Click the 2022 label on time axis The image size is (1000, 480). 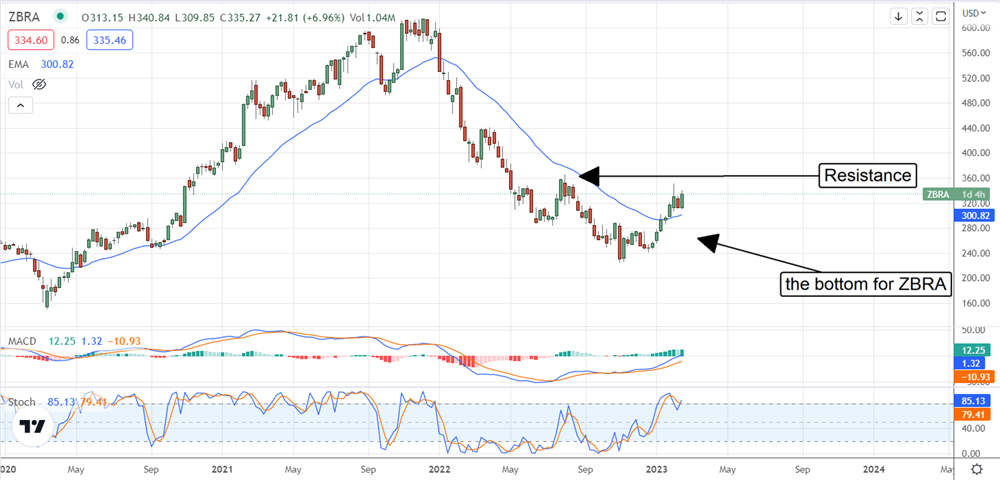(440, 469)
